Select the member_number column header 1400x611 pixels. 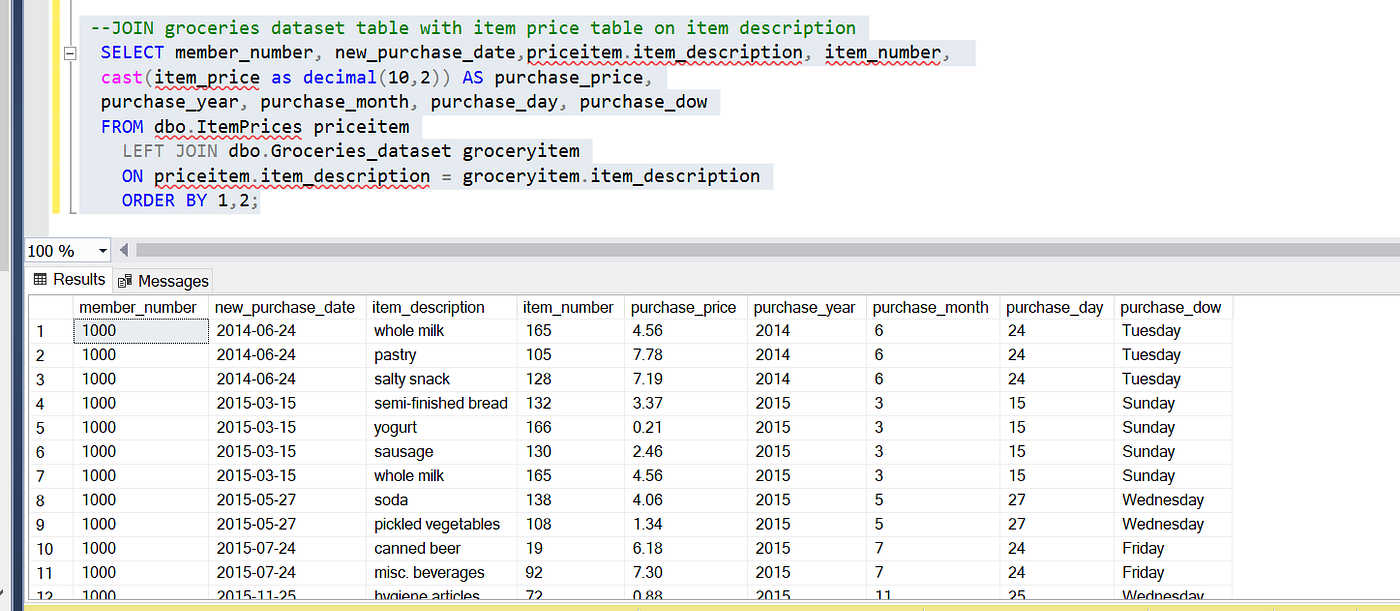[138, 307]
